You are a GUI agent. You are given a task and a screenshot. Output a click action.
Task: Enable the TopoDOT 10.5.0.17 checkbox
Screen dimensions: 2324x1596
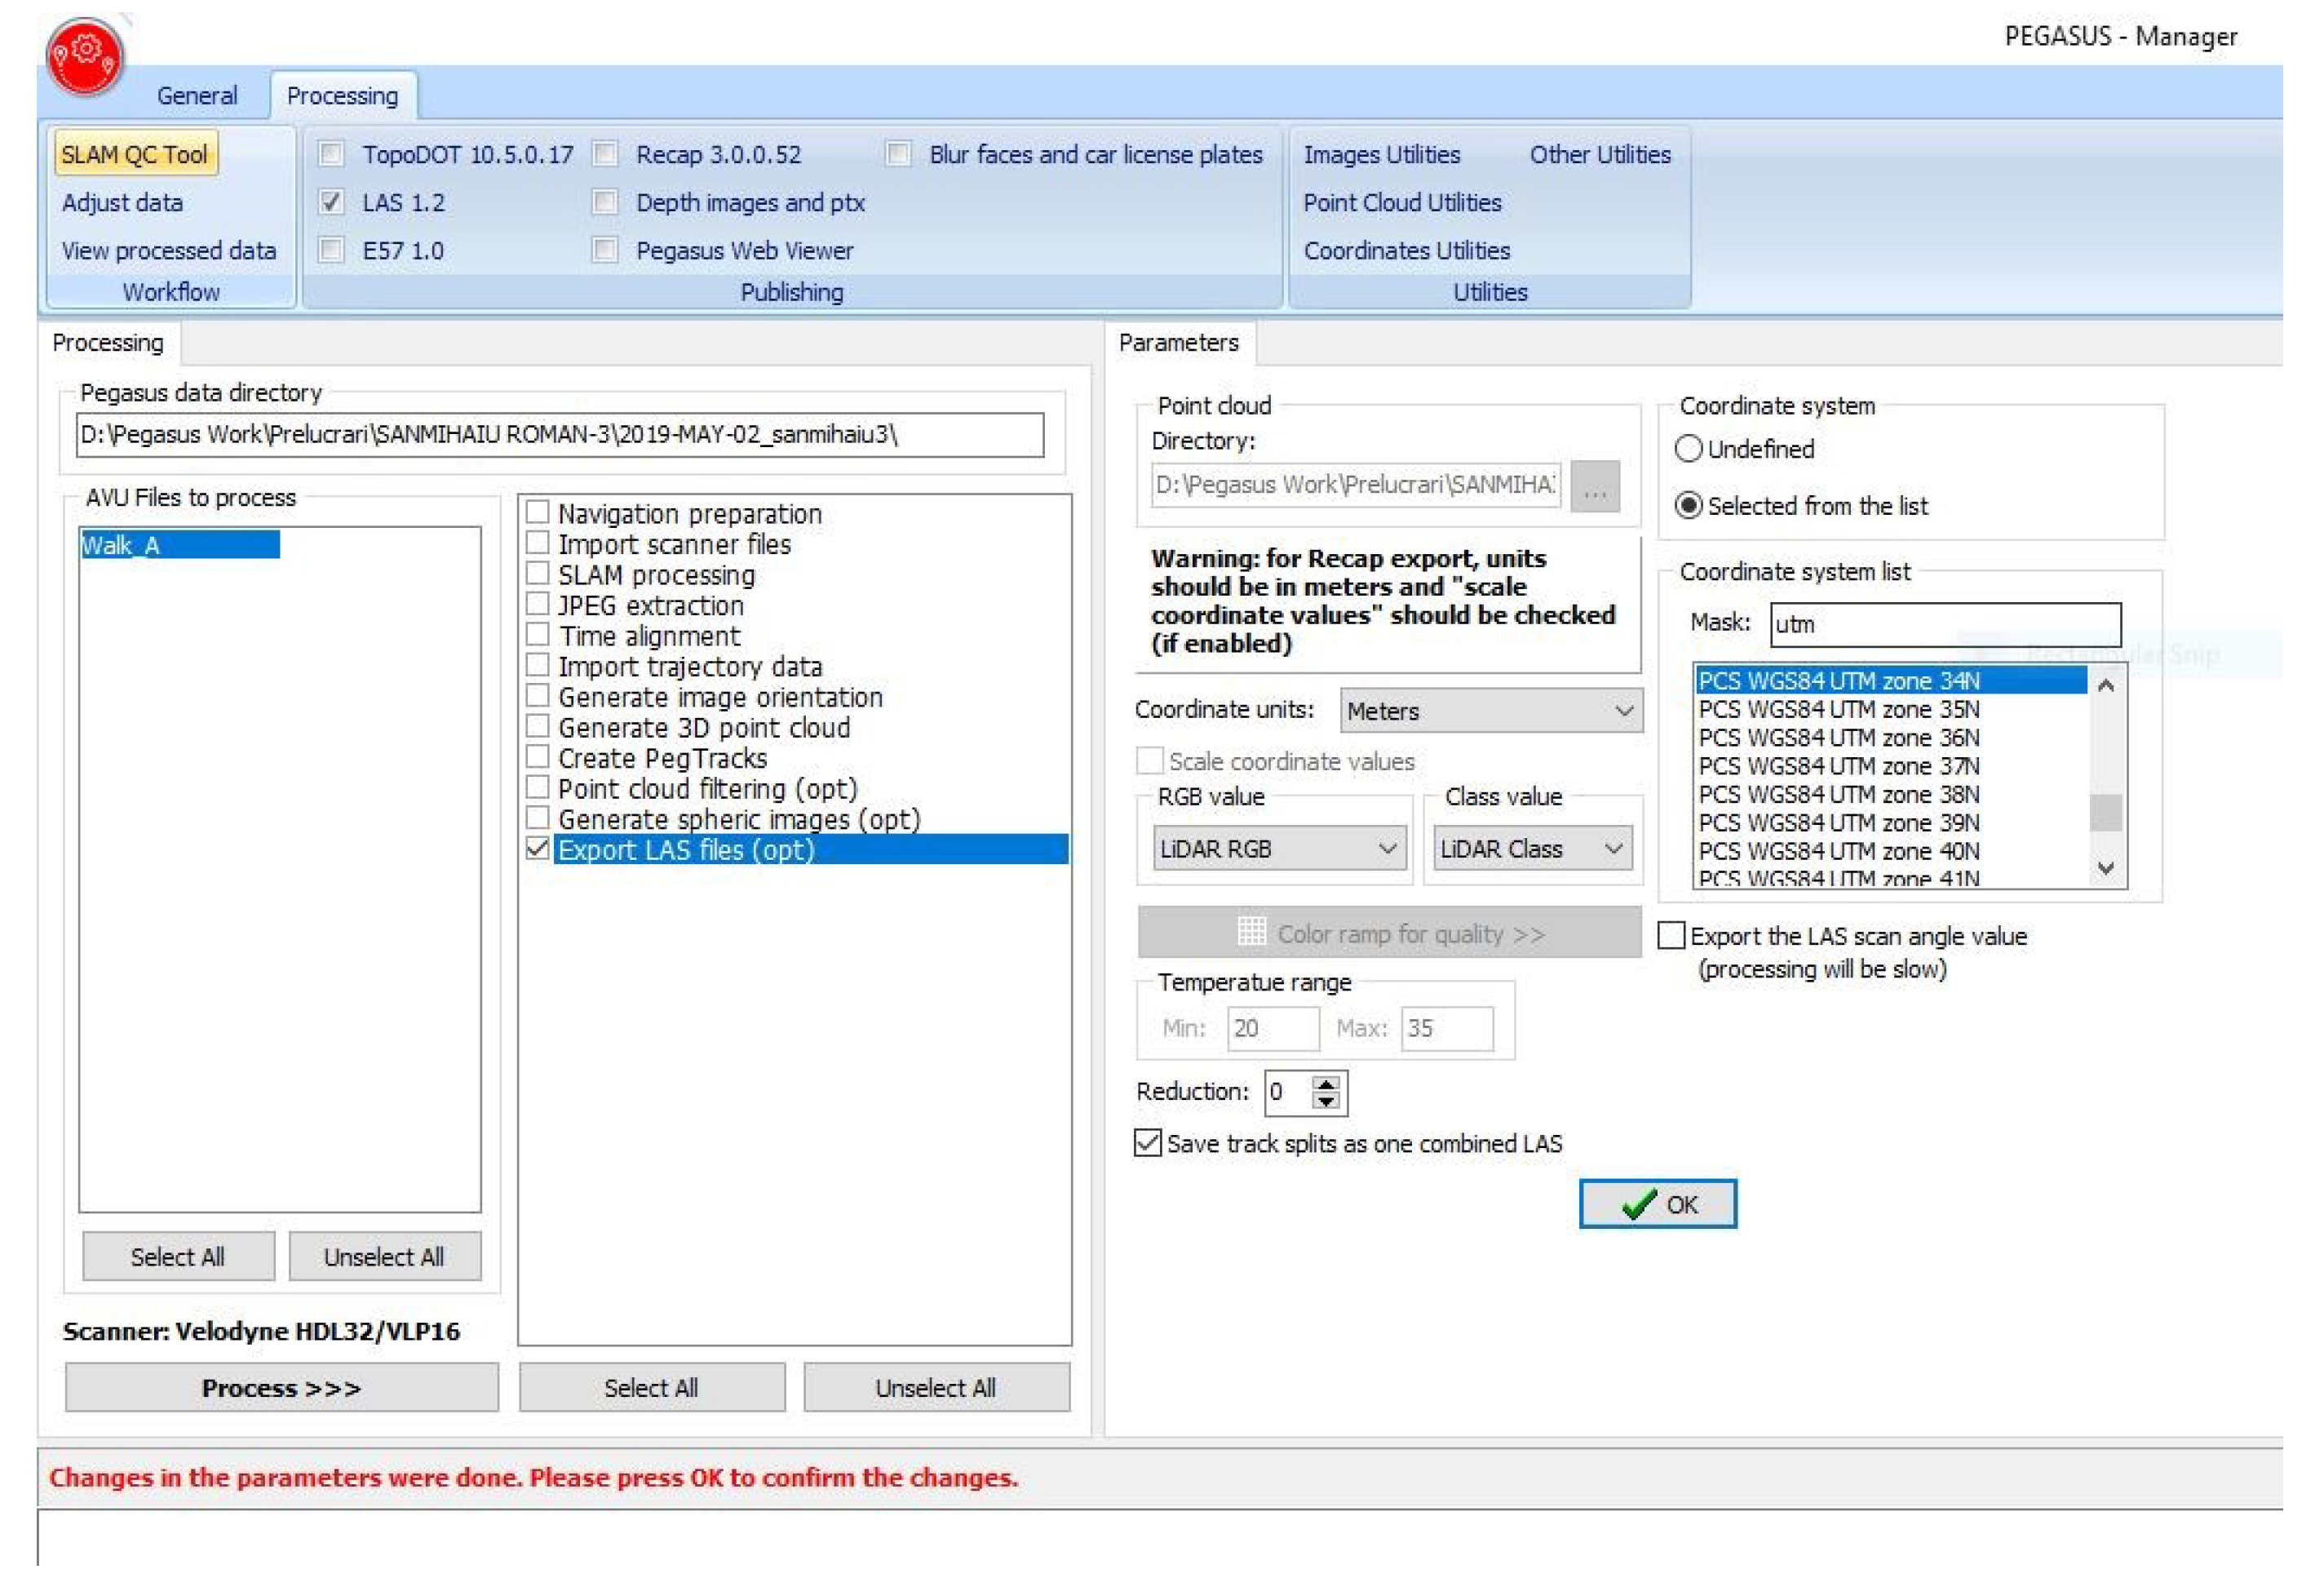coord(331,154)
